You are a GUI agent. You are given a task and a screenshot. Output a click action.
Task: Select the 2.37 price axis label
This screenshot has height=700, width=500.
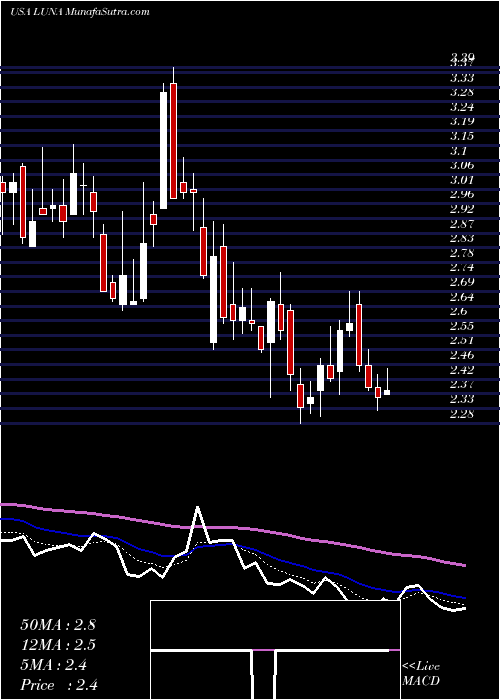(x=462, y=384)
